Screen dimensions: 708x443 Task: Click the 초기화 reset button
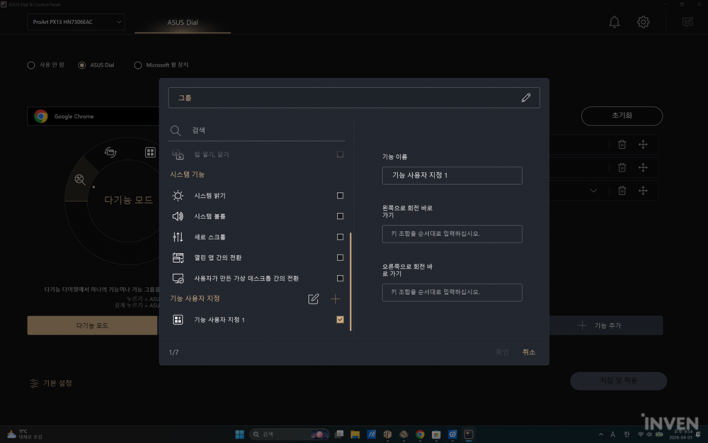pos(621,116)
